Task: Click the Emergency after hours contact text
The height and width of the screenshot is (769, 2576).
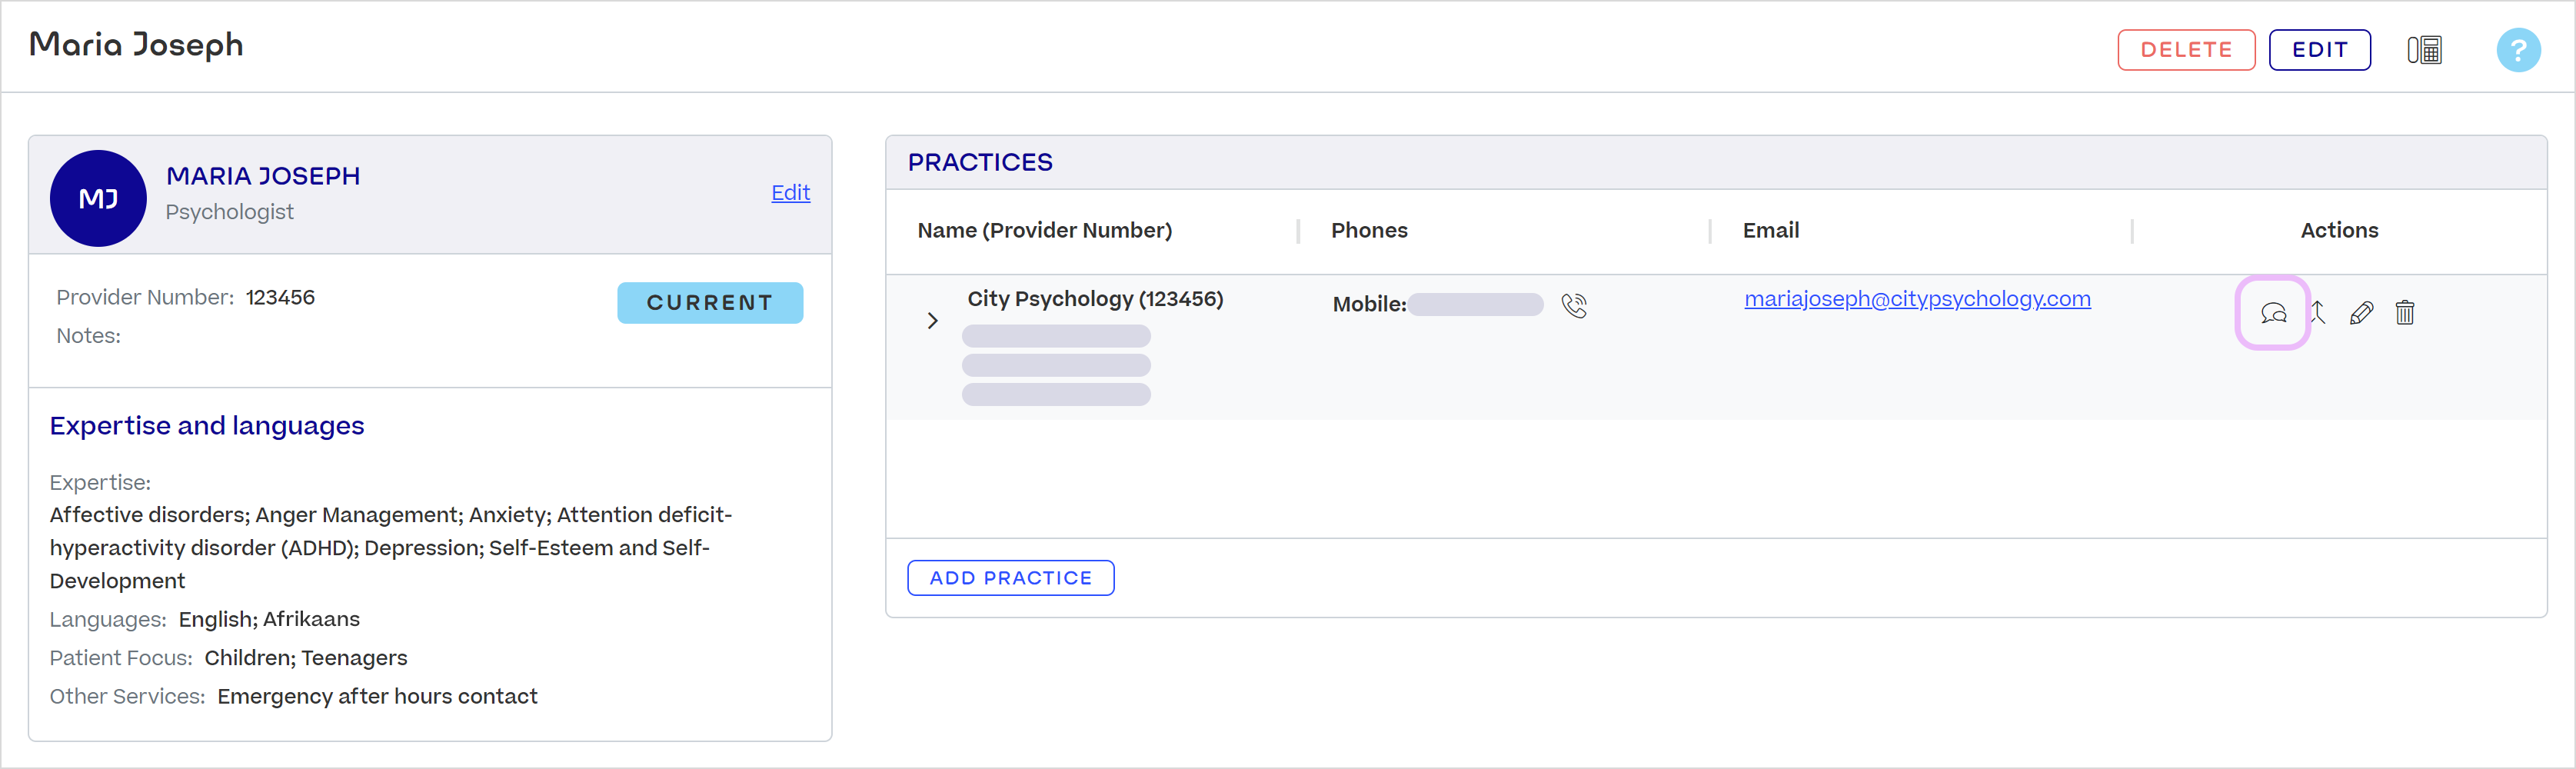Action: tap(377, 696)
